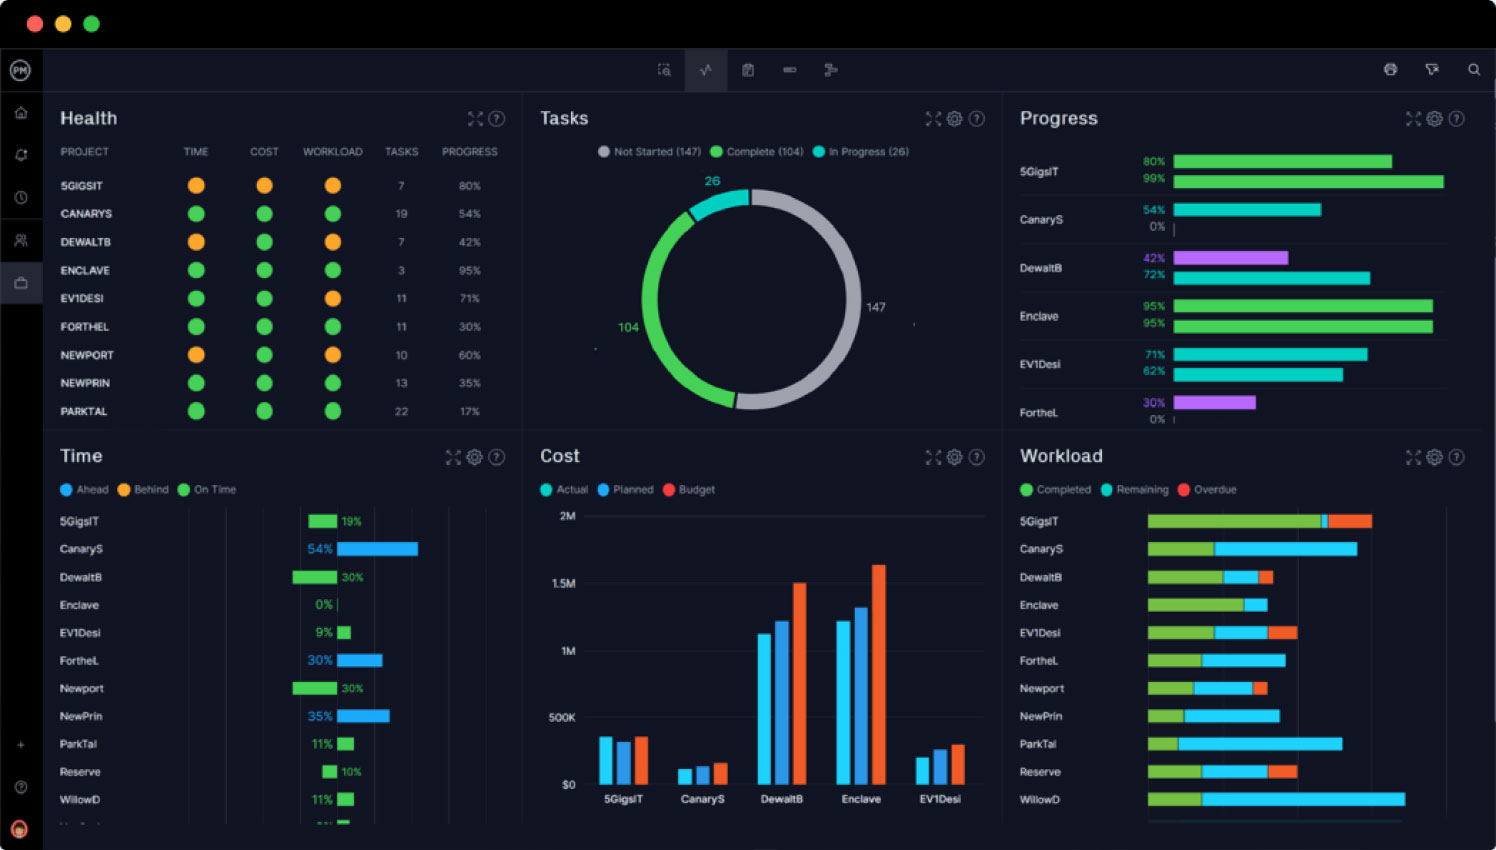
Task: Switch to the task list view tab
Action: [x=747, y=70]
